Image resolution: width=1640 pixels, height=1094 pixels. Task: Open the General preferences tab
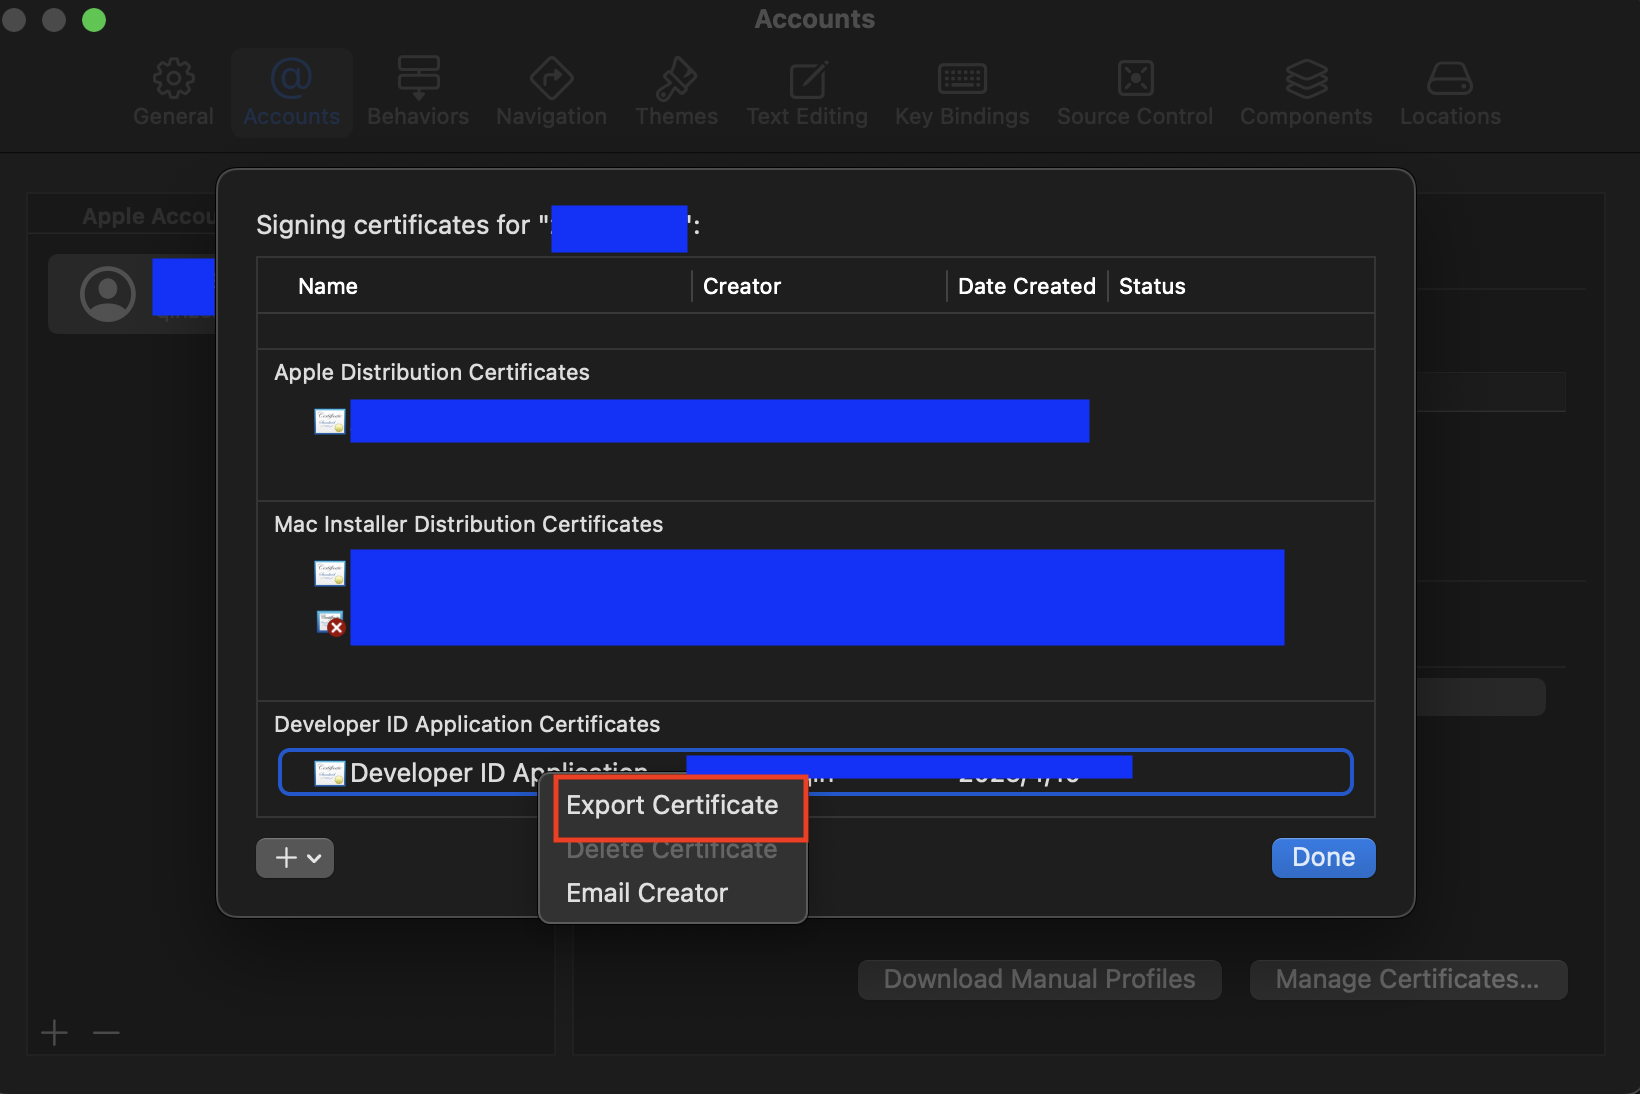pos(173,92)
